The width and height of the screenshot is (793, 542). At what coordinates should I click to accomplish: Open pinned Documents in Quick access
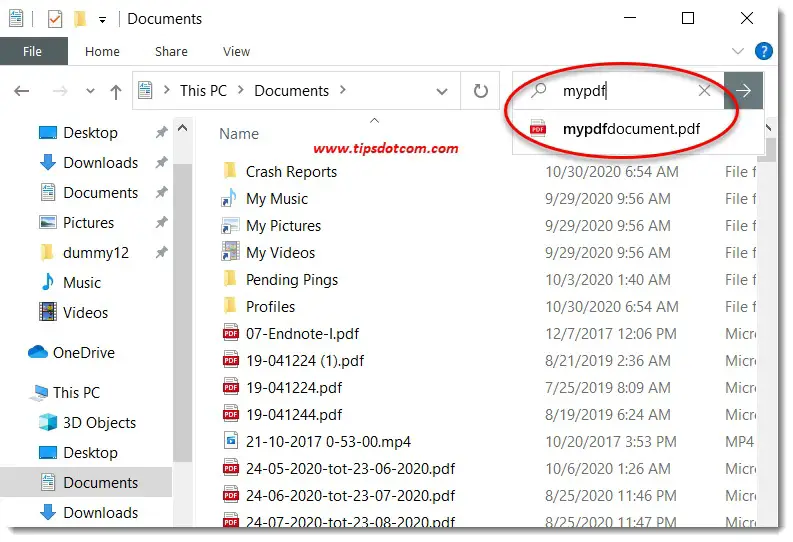click(100, 193)
